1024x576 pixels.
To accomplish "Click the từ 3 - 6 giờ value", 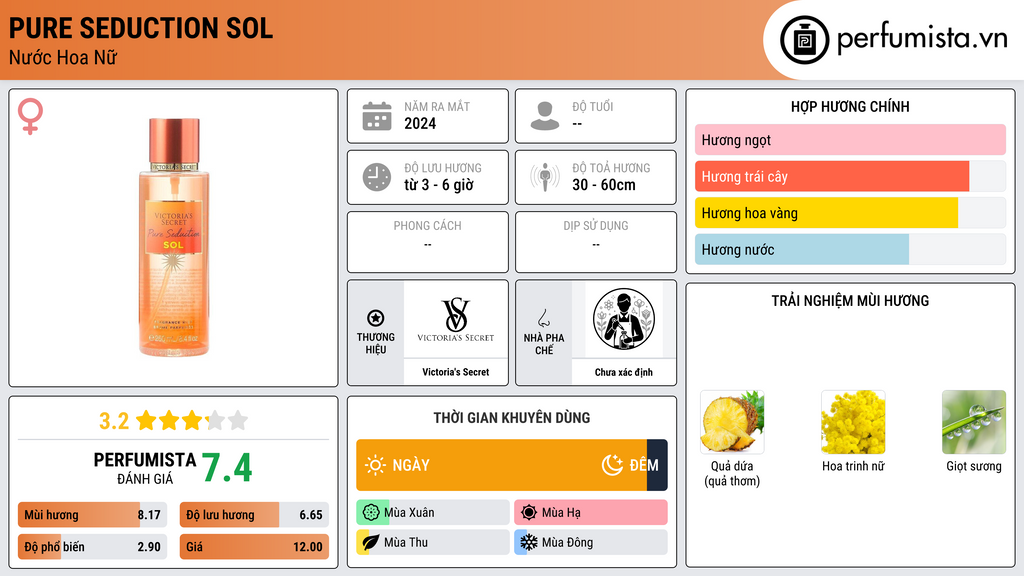I will pyautogui.click(x=439, y=185).
